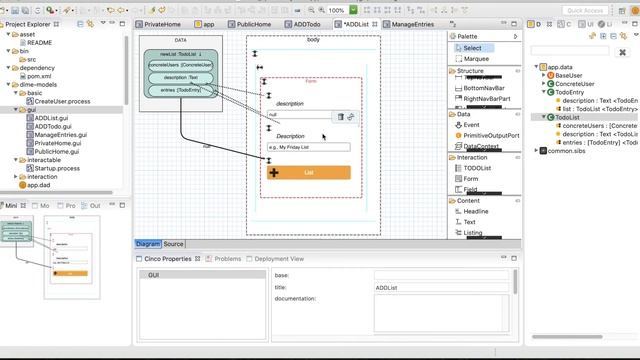Collapse the TodoEntry node
This screenshot has height=360, width=640.
coord(544,92)
